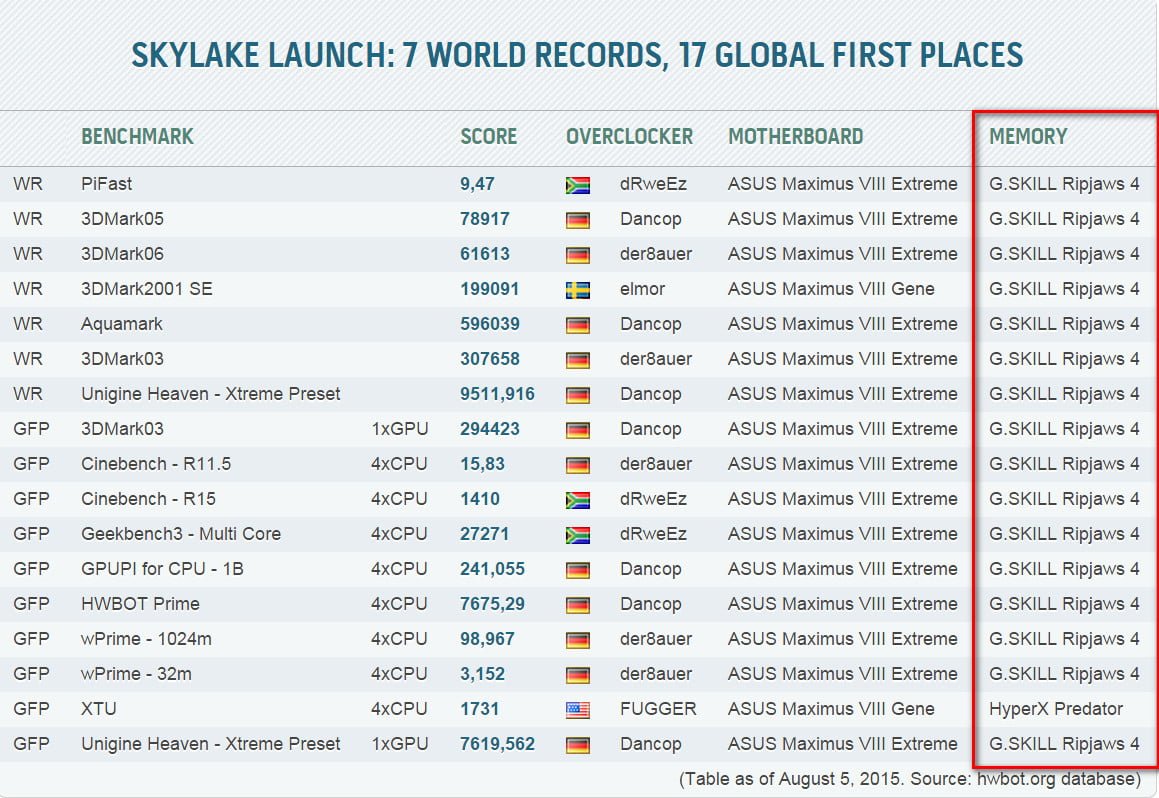Click the BENCHMARK column header
Screen dimensions: 1159x798
tap(137, 137)
